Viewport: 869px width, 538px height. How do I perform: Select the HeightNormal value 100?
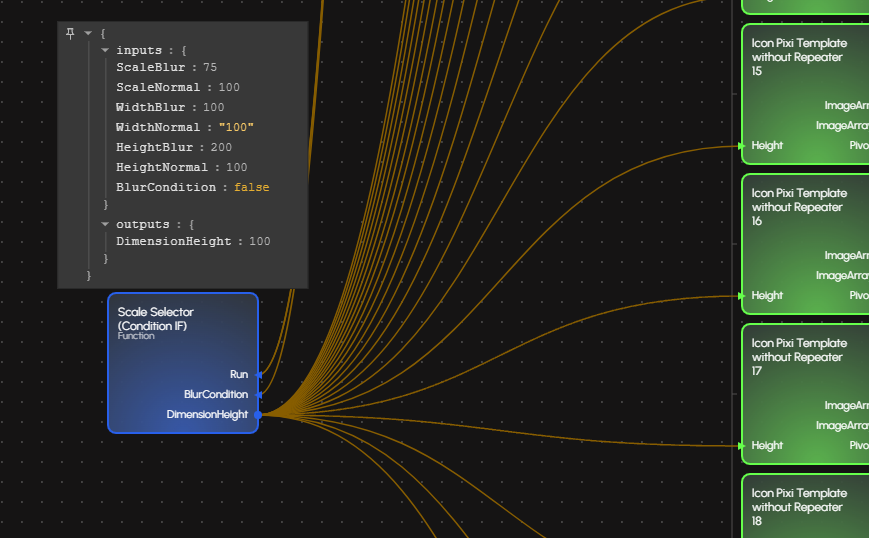pyautogui.click(x=237, y=167)
